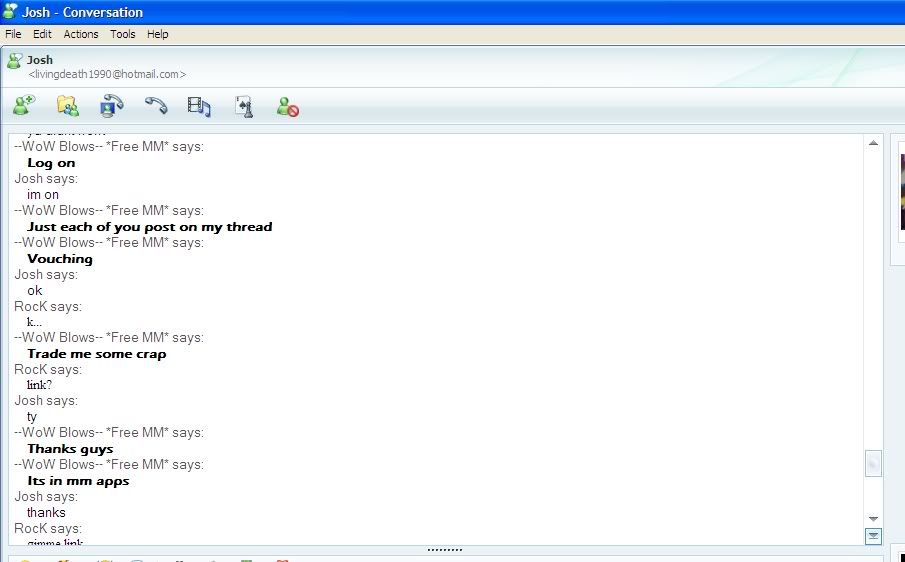Click the message "Thanks guys"
Viewport: 905px width, 562px height.
pyautogui.click(x=70, y=449)
